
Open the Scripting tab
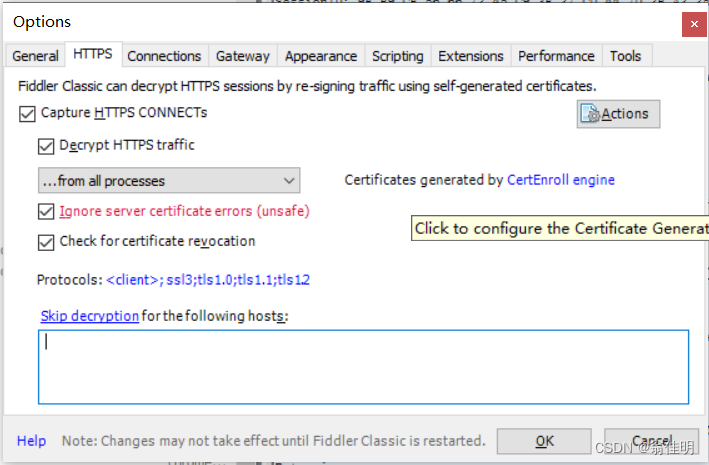pyautogui.click(x=398, y=56)
